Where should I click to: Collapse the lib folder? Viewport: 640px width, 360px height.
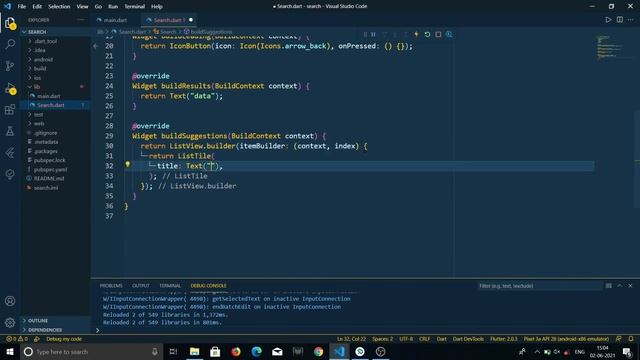(55, 87)
